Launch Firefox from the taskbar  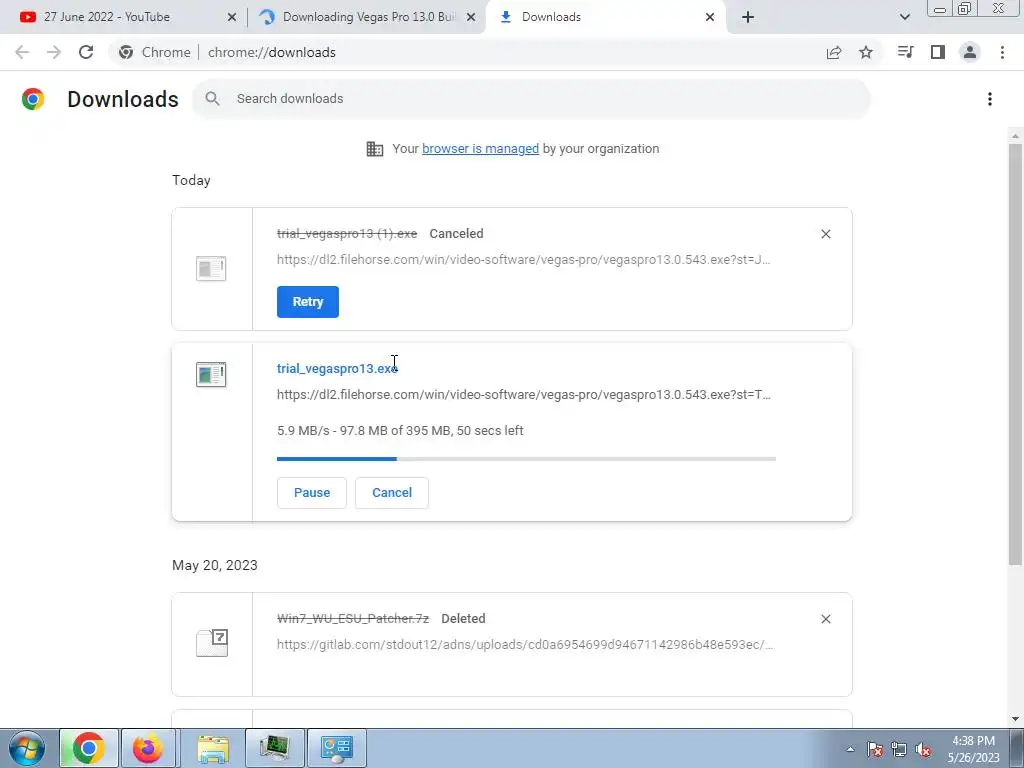click(148, 748)
